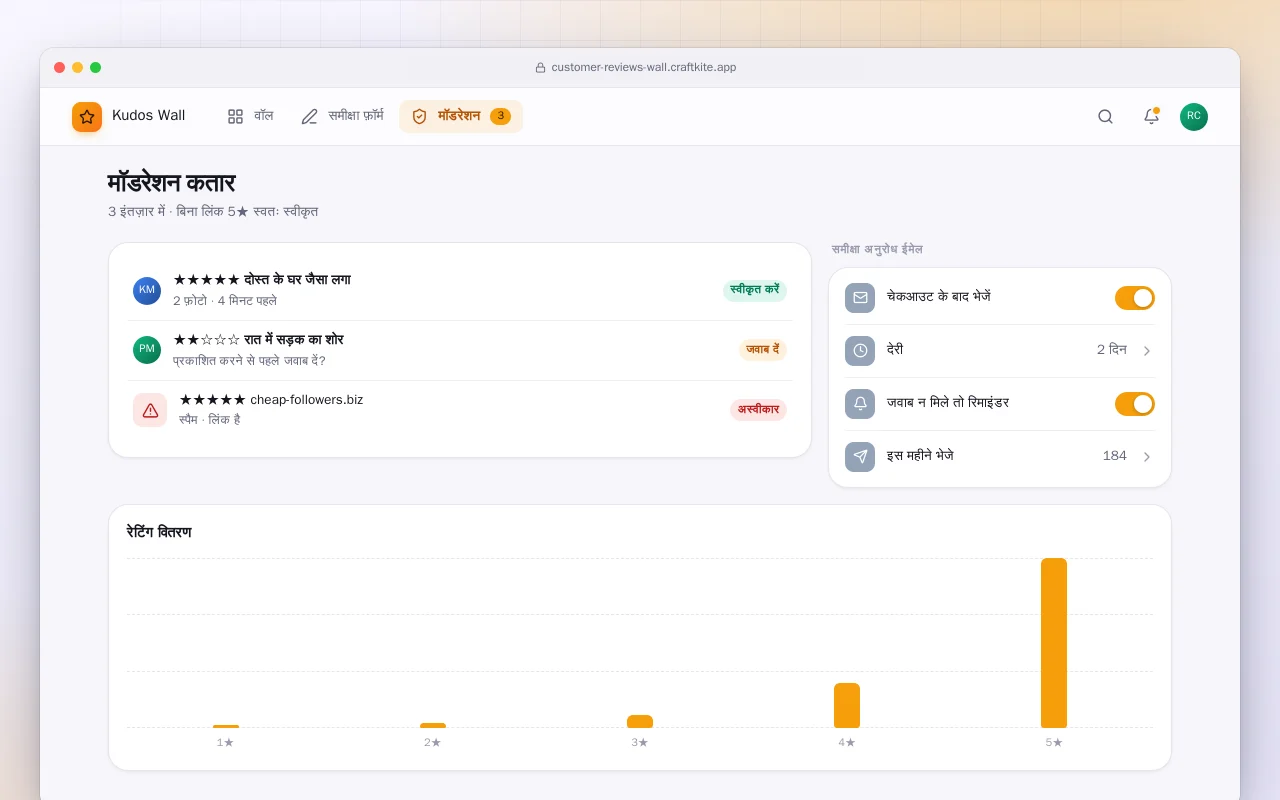
Task: Click the spam warning triangle icon
Action: click(x=150, y=410)
